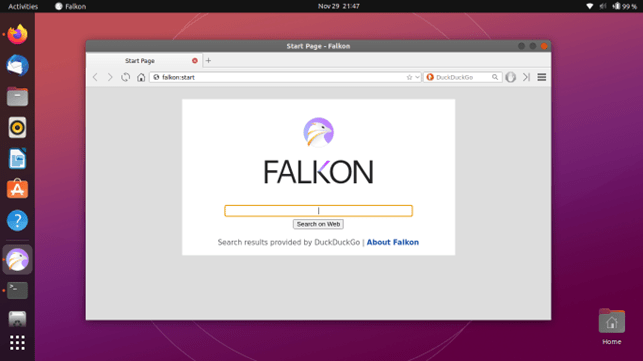Screen dimensions: 643x361
Task: Click the Start Page - Falkon title bar
Action: click(x=318, y=46)
